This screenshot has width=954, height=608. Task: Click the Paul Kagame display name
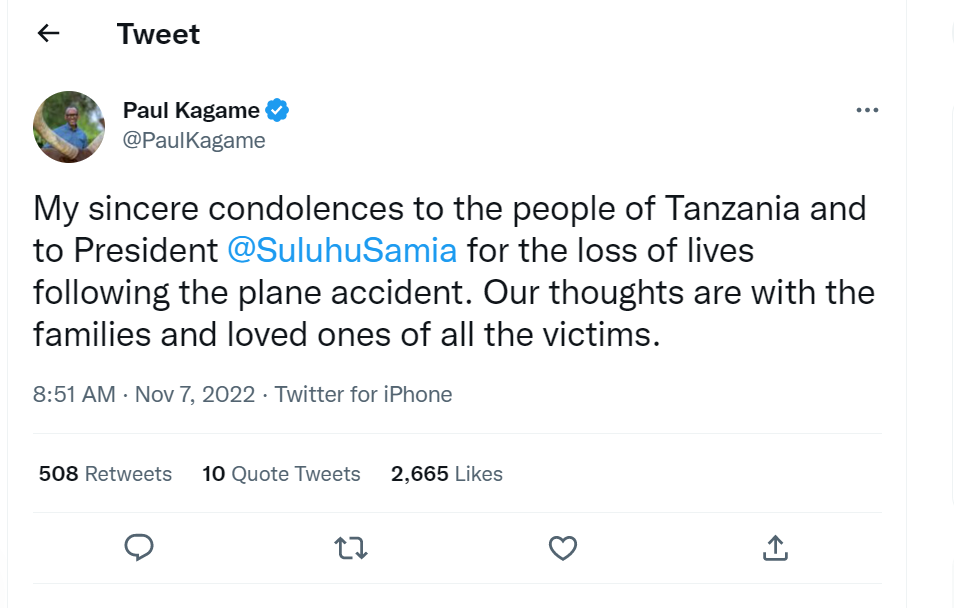tap(191, 110)
